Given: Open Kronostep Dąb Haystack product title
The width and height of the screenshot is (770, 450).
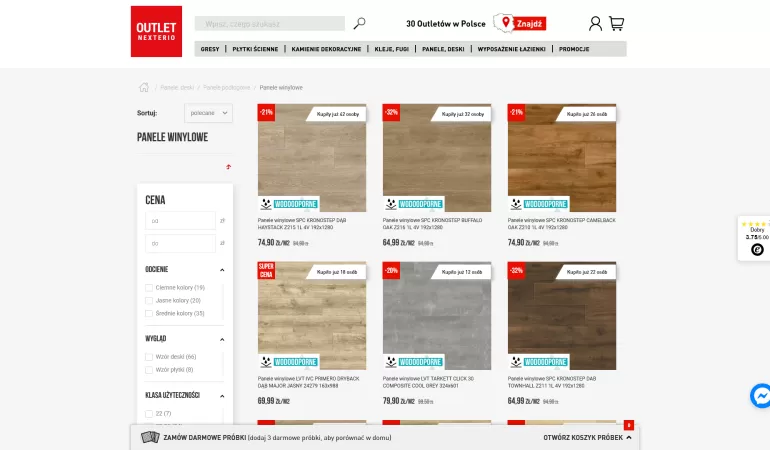Looking at the screenshot, I should click(x=302, y=224).
